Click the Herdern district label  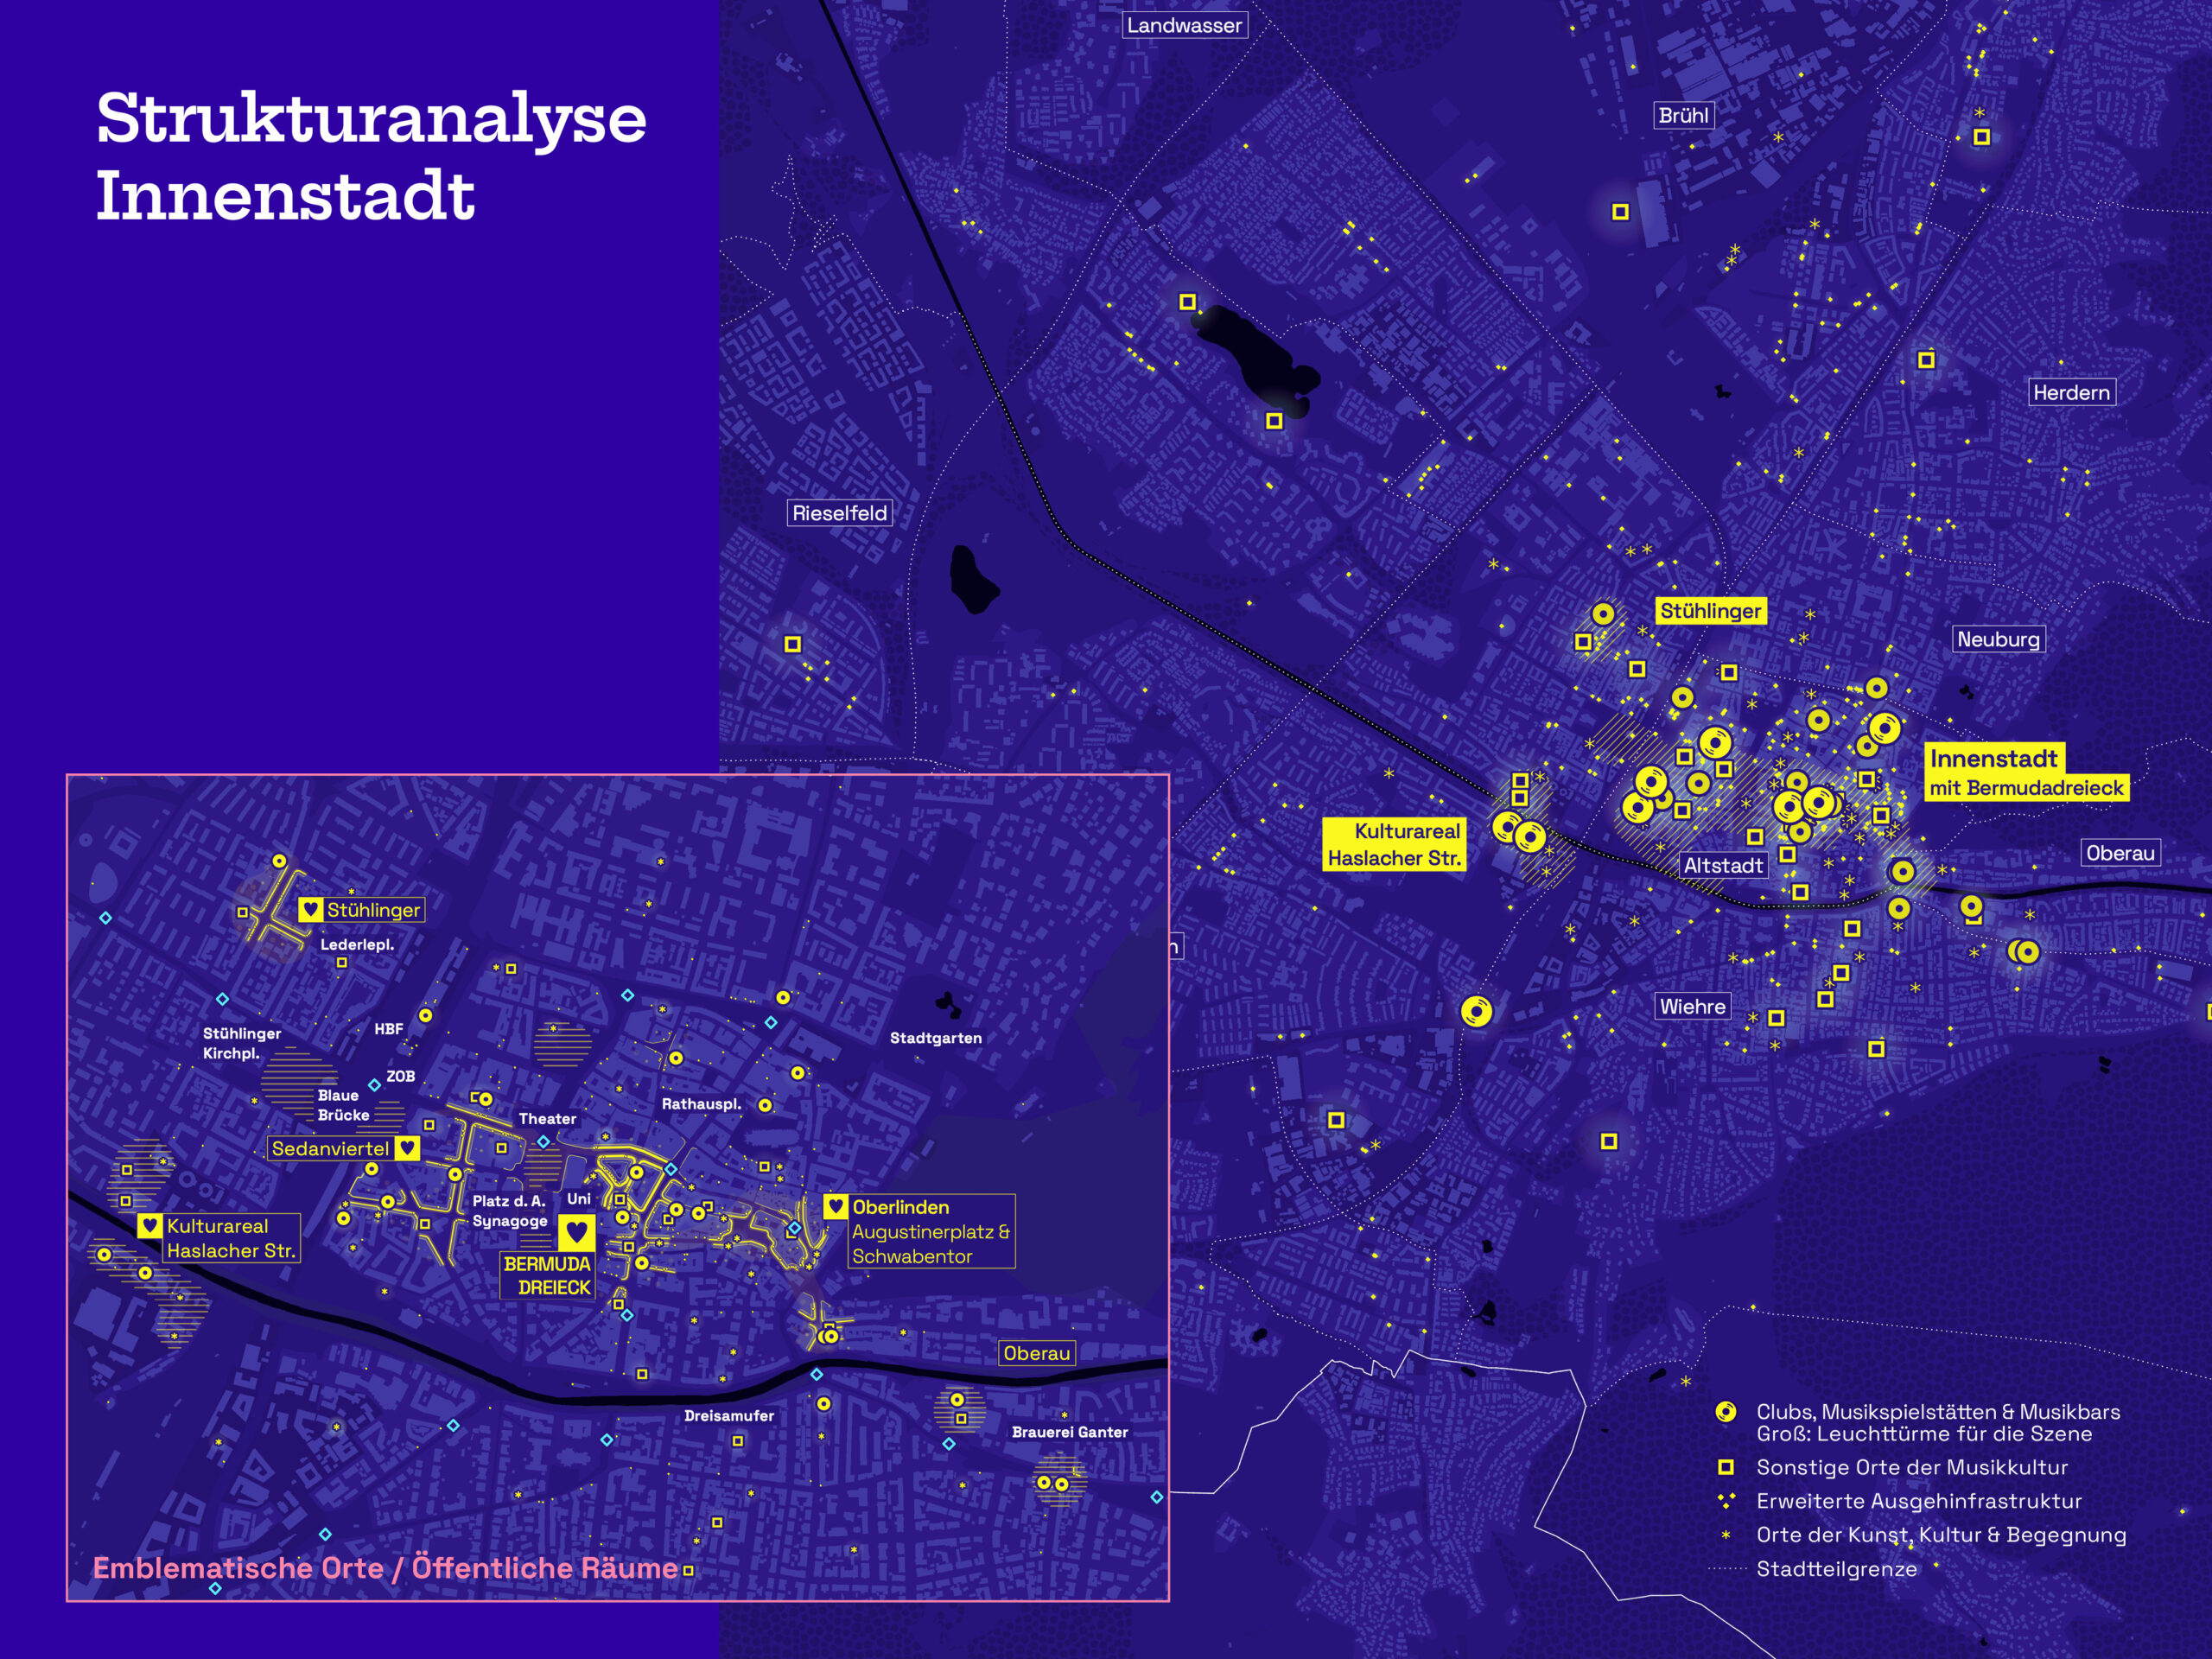pyautogui.click(x=2071, y=393)
